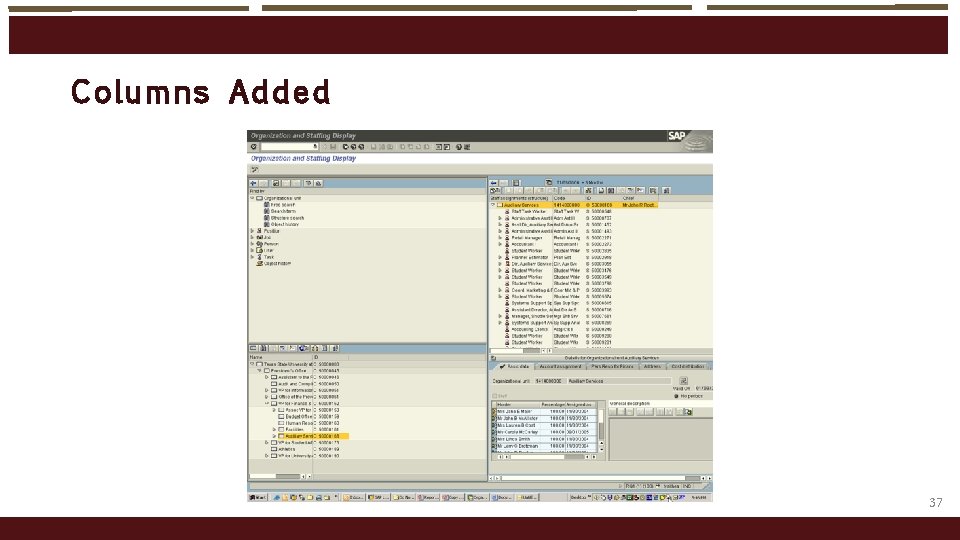Click the Find binoculars icon in SAP toolbar

pos(382,147)
